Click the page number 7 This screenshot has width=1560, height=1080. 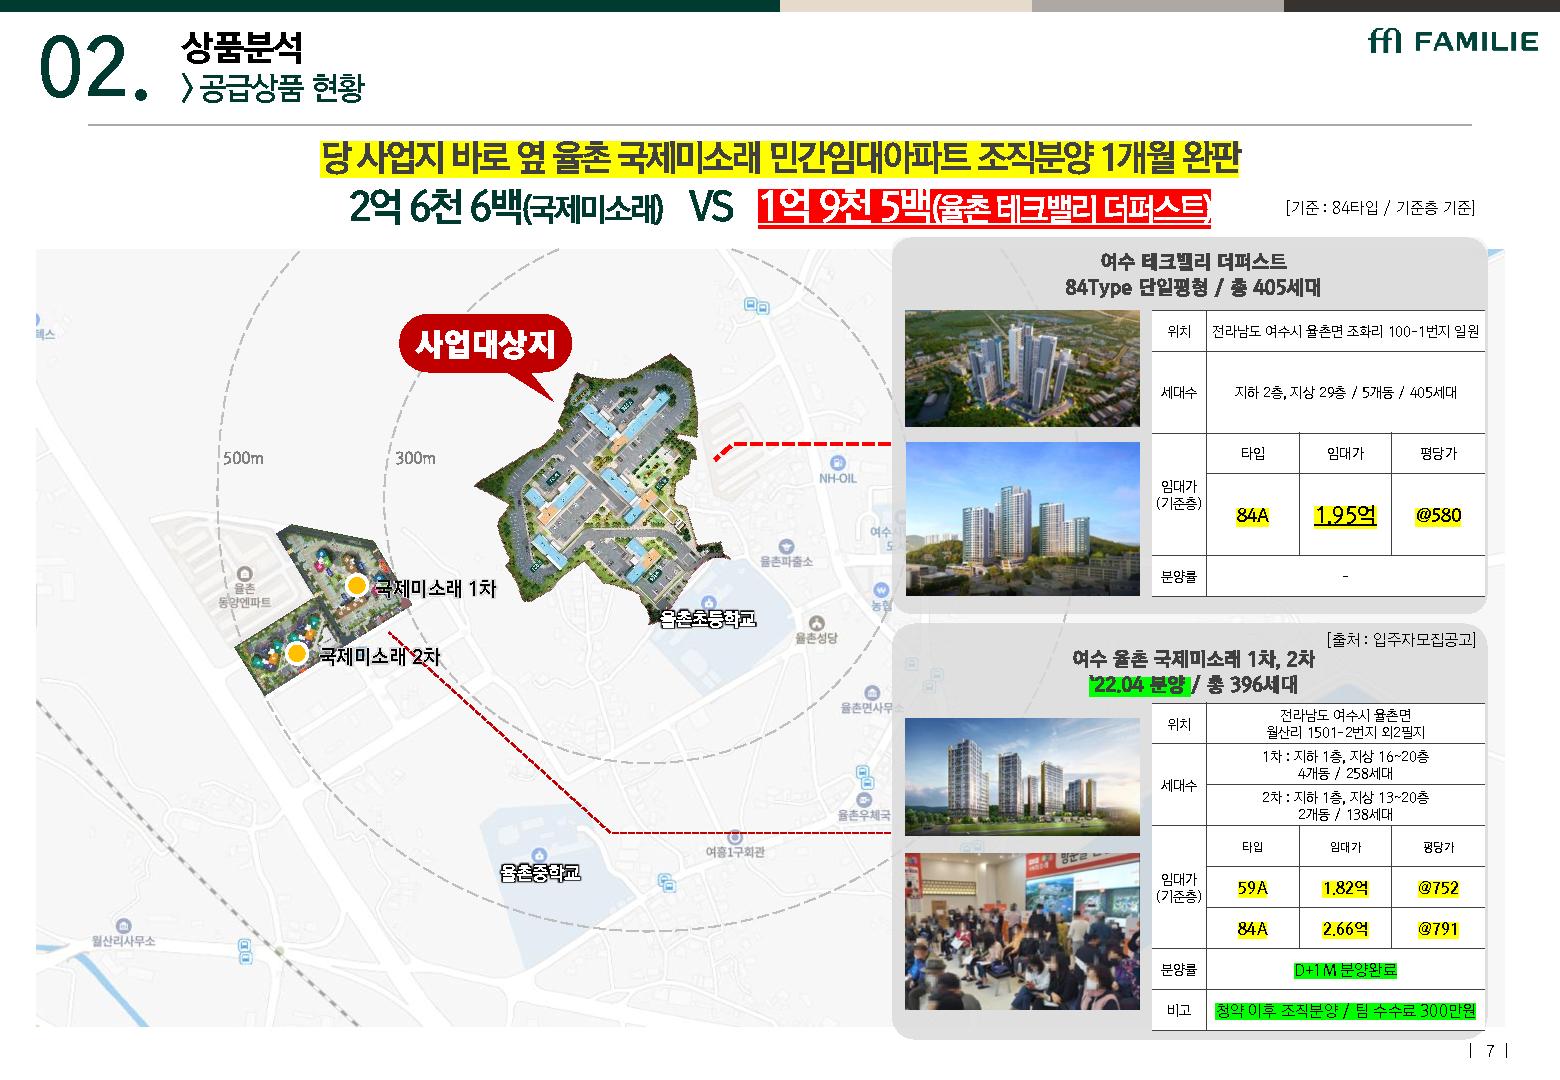(1490, 1051)
